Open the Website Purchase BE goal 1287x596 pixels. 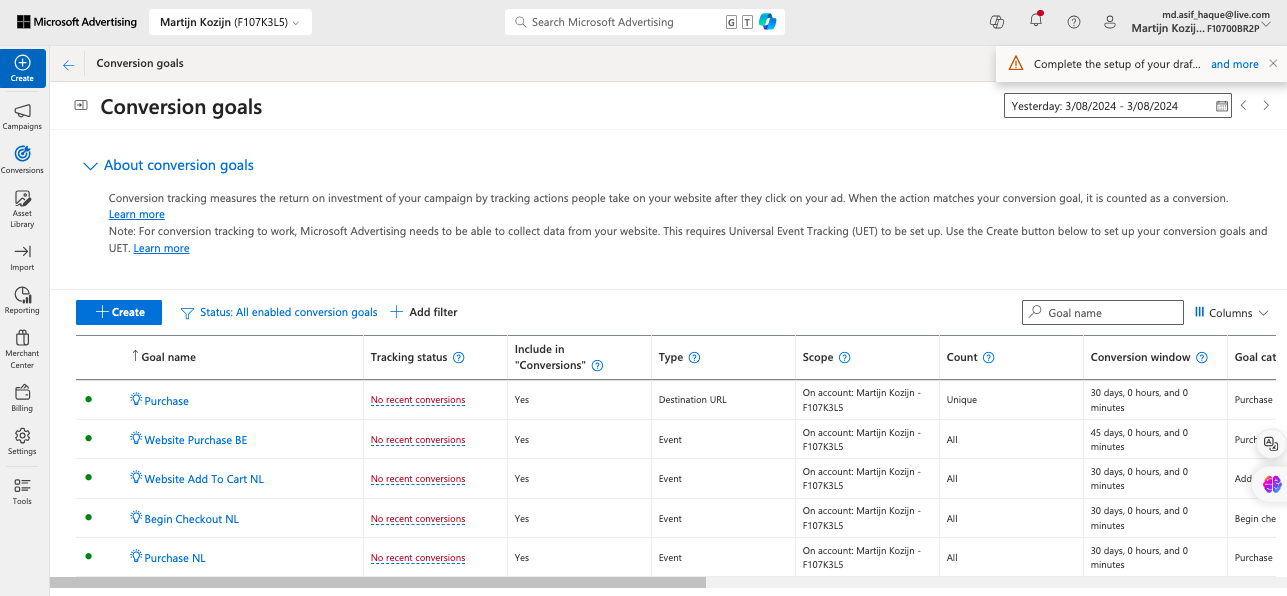195,440
